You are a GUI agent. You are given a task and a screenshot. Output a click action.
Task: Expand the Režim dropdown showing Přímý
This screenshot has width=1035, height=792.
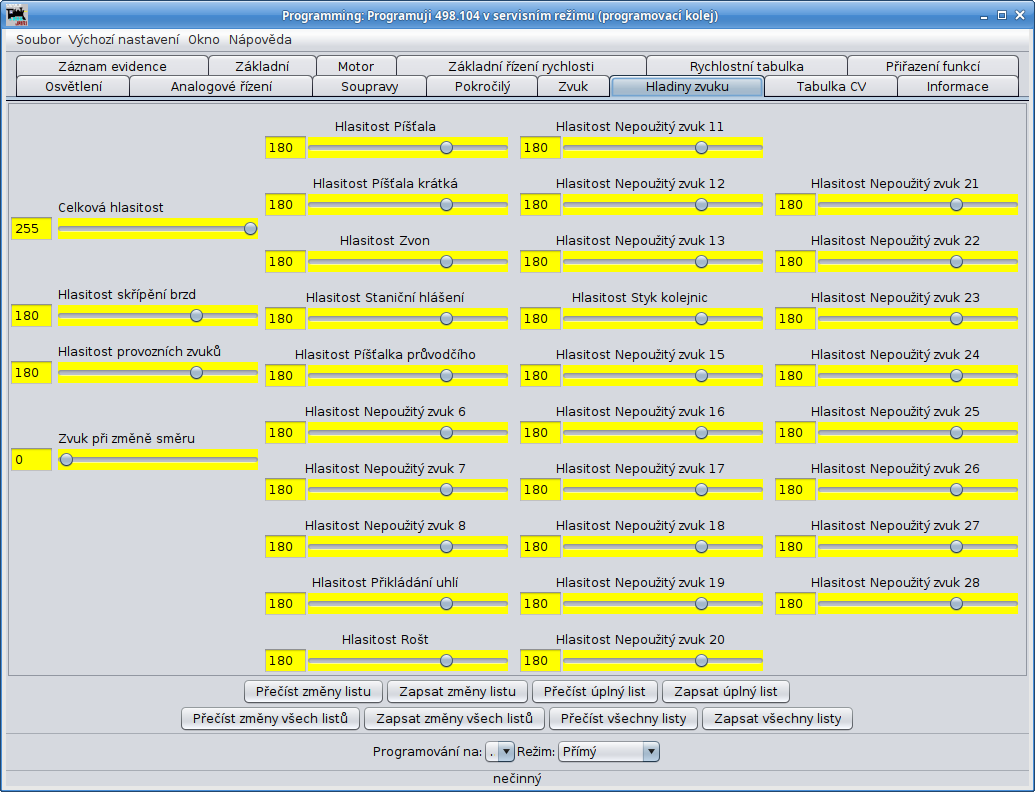[x=608, y=751]
